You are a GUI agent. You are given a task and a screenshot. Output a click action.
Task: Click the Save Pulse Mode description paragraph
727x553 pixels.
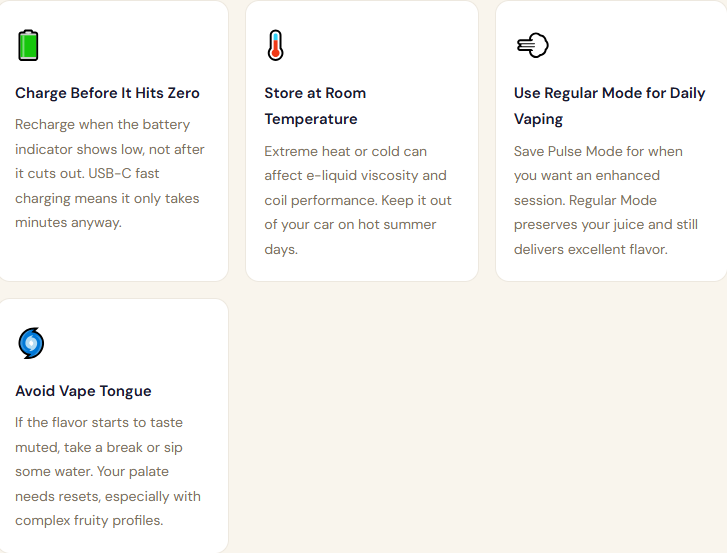click(598, 200)
